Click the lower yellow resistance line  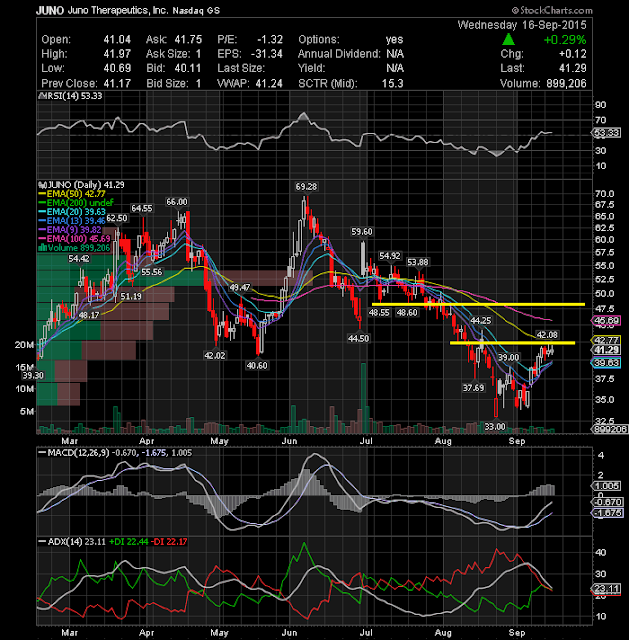click(512, 343)
